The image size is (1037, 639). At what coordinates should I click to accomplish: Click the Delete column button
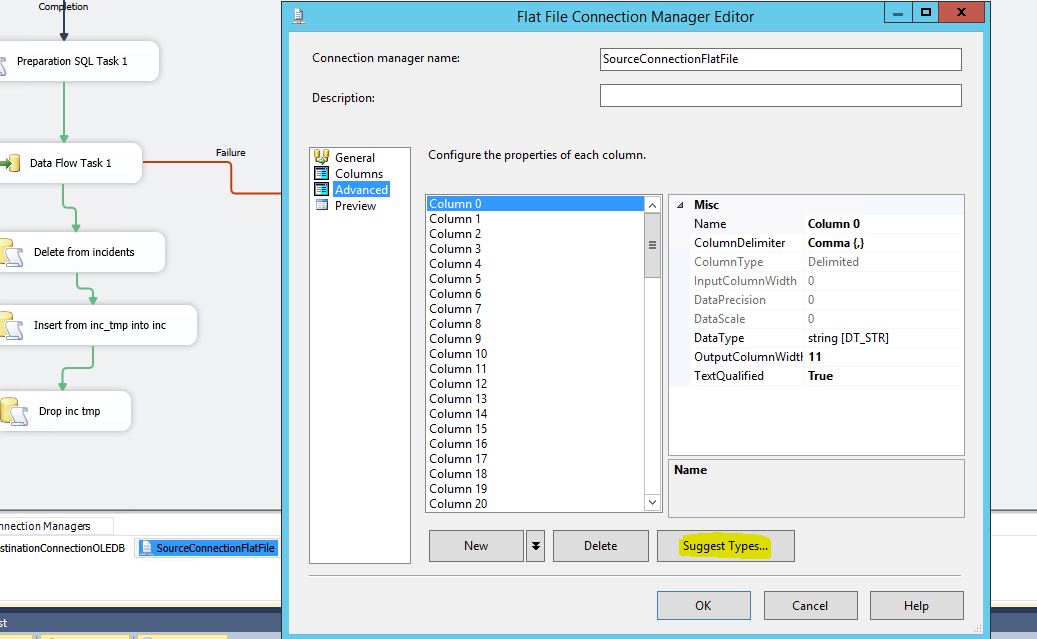click(600, 546)
